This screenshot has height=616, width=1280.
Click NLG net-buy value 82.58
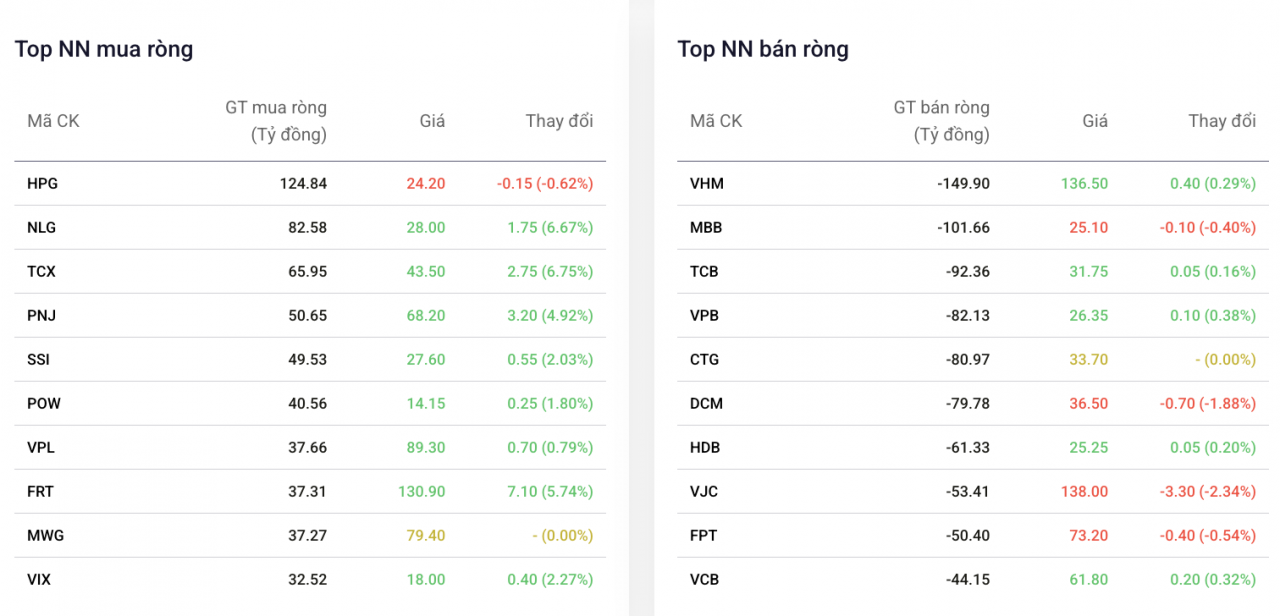tap(307, 228)
